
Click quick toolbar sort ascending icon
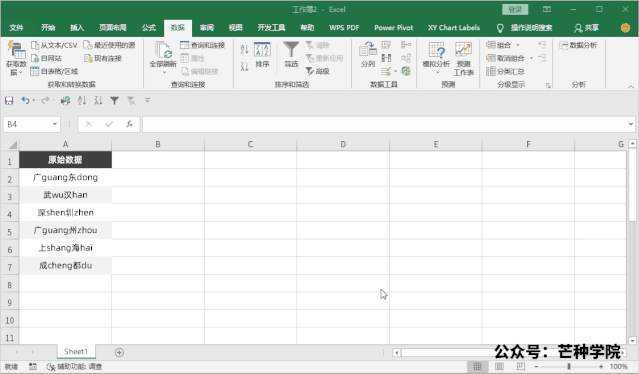(82, 100)
